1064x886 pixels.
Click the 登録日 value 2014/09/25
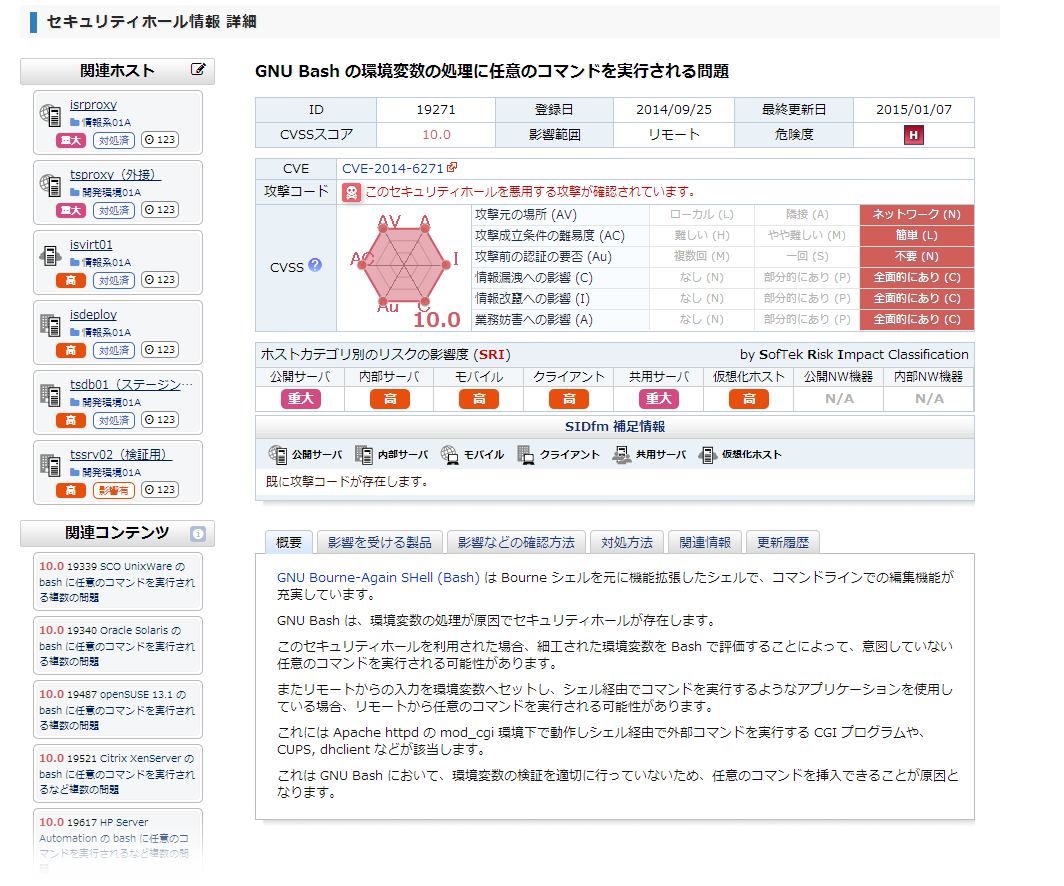click(674, 110)
